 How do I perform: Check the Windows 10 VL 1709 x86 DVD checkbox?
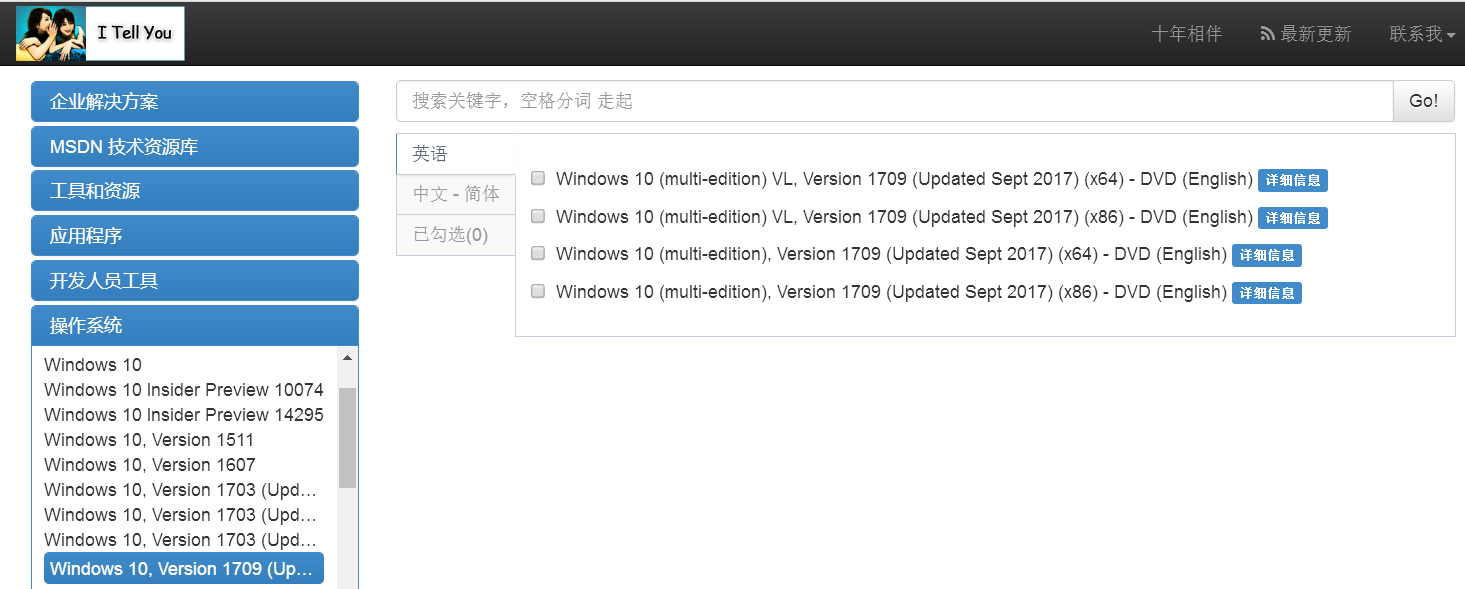[537, 216]
